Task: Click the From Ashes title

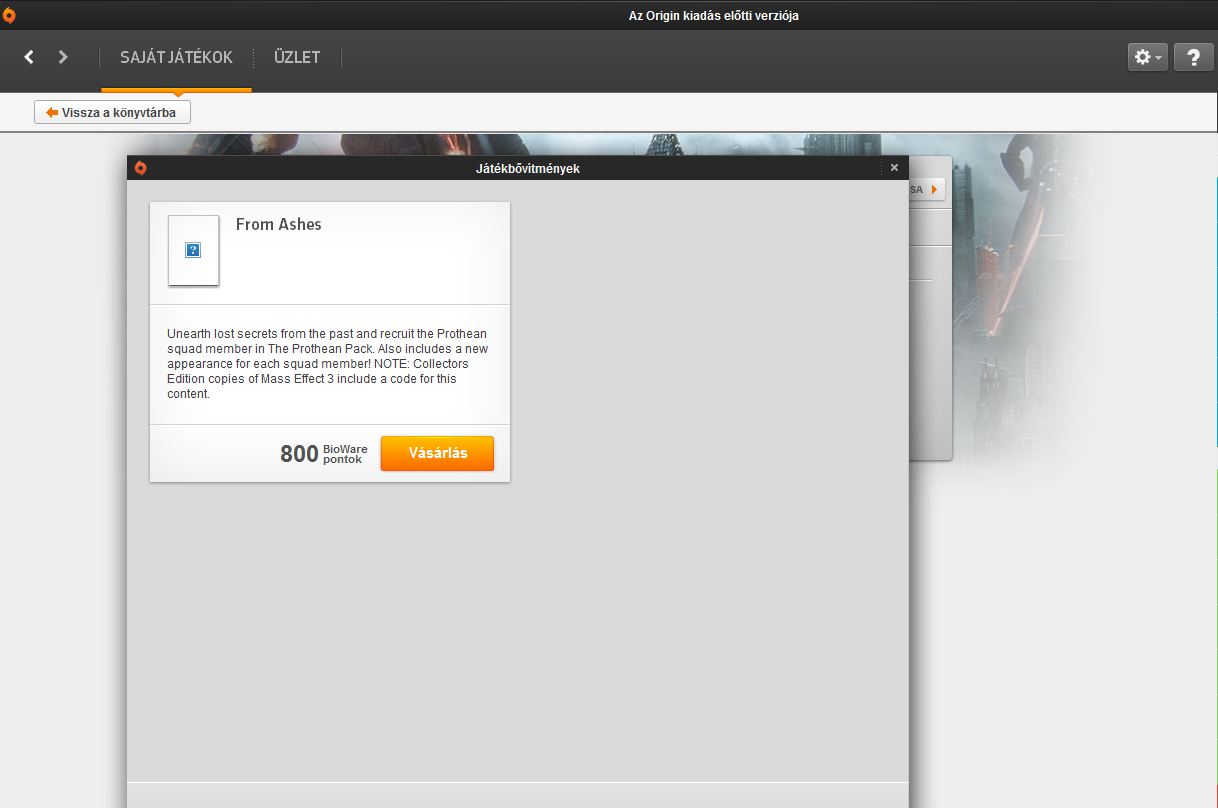Action: coord(279,225)
